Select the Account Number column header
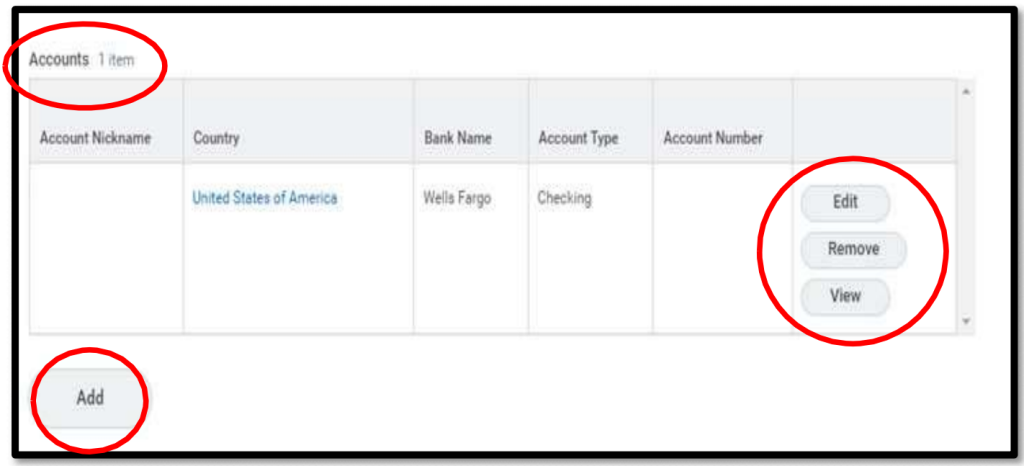1024x466 pixels. tap(712, 138)
